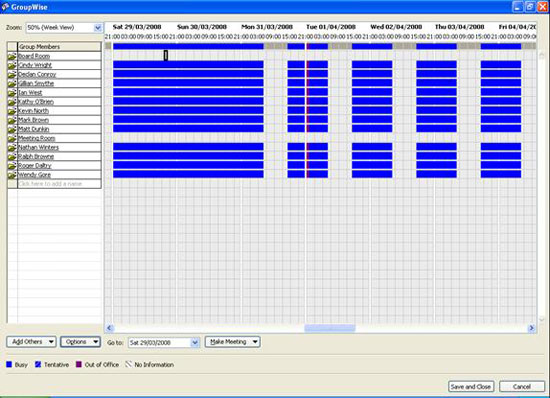Click the red current-time line on Tuesday
Image resolution: width=550 pixels, height=398 pixels.
point(307,110)
